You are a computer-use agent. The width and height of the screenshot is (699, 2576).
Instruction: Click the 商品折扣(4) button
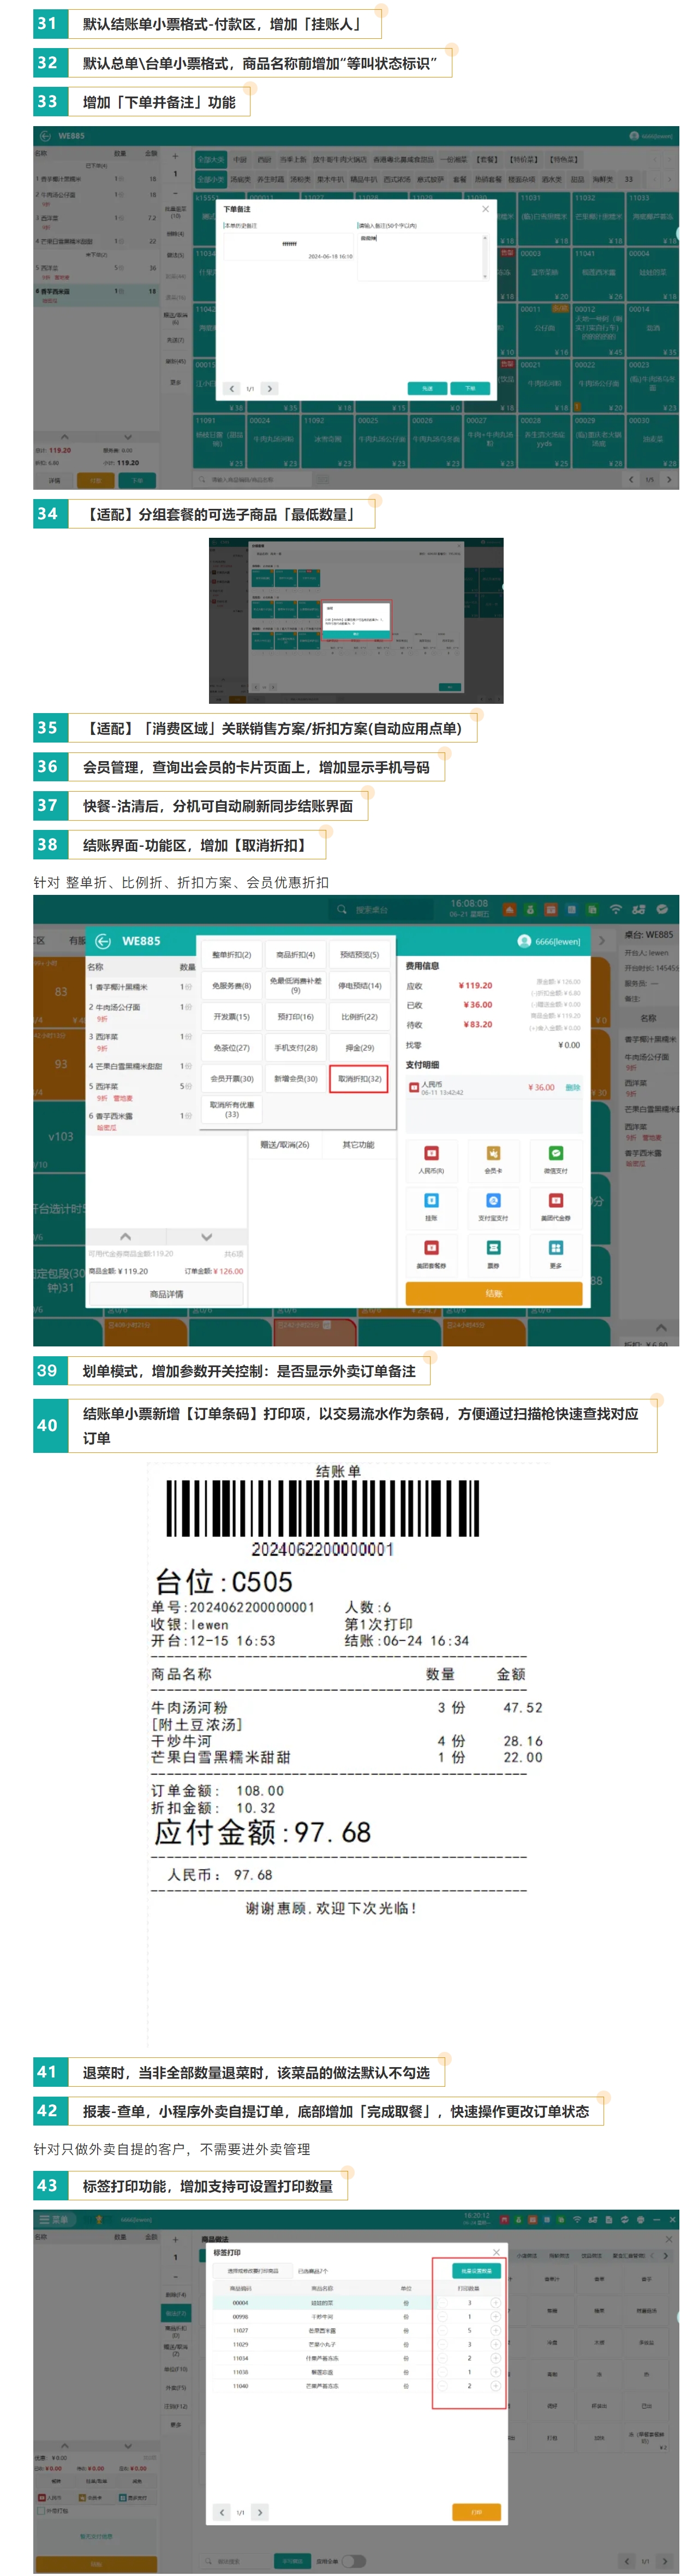[x=295, y=954]
